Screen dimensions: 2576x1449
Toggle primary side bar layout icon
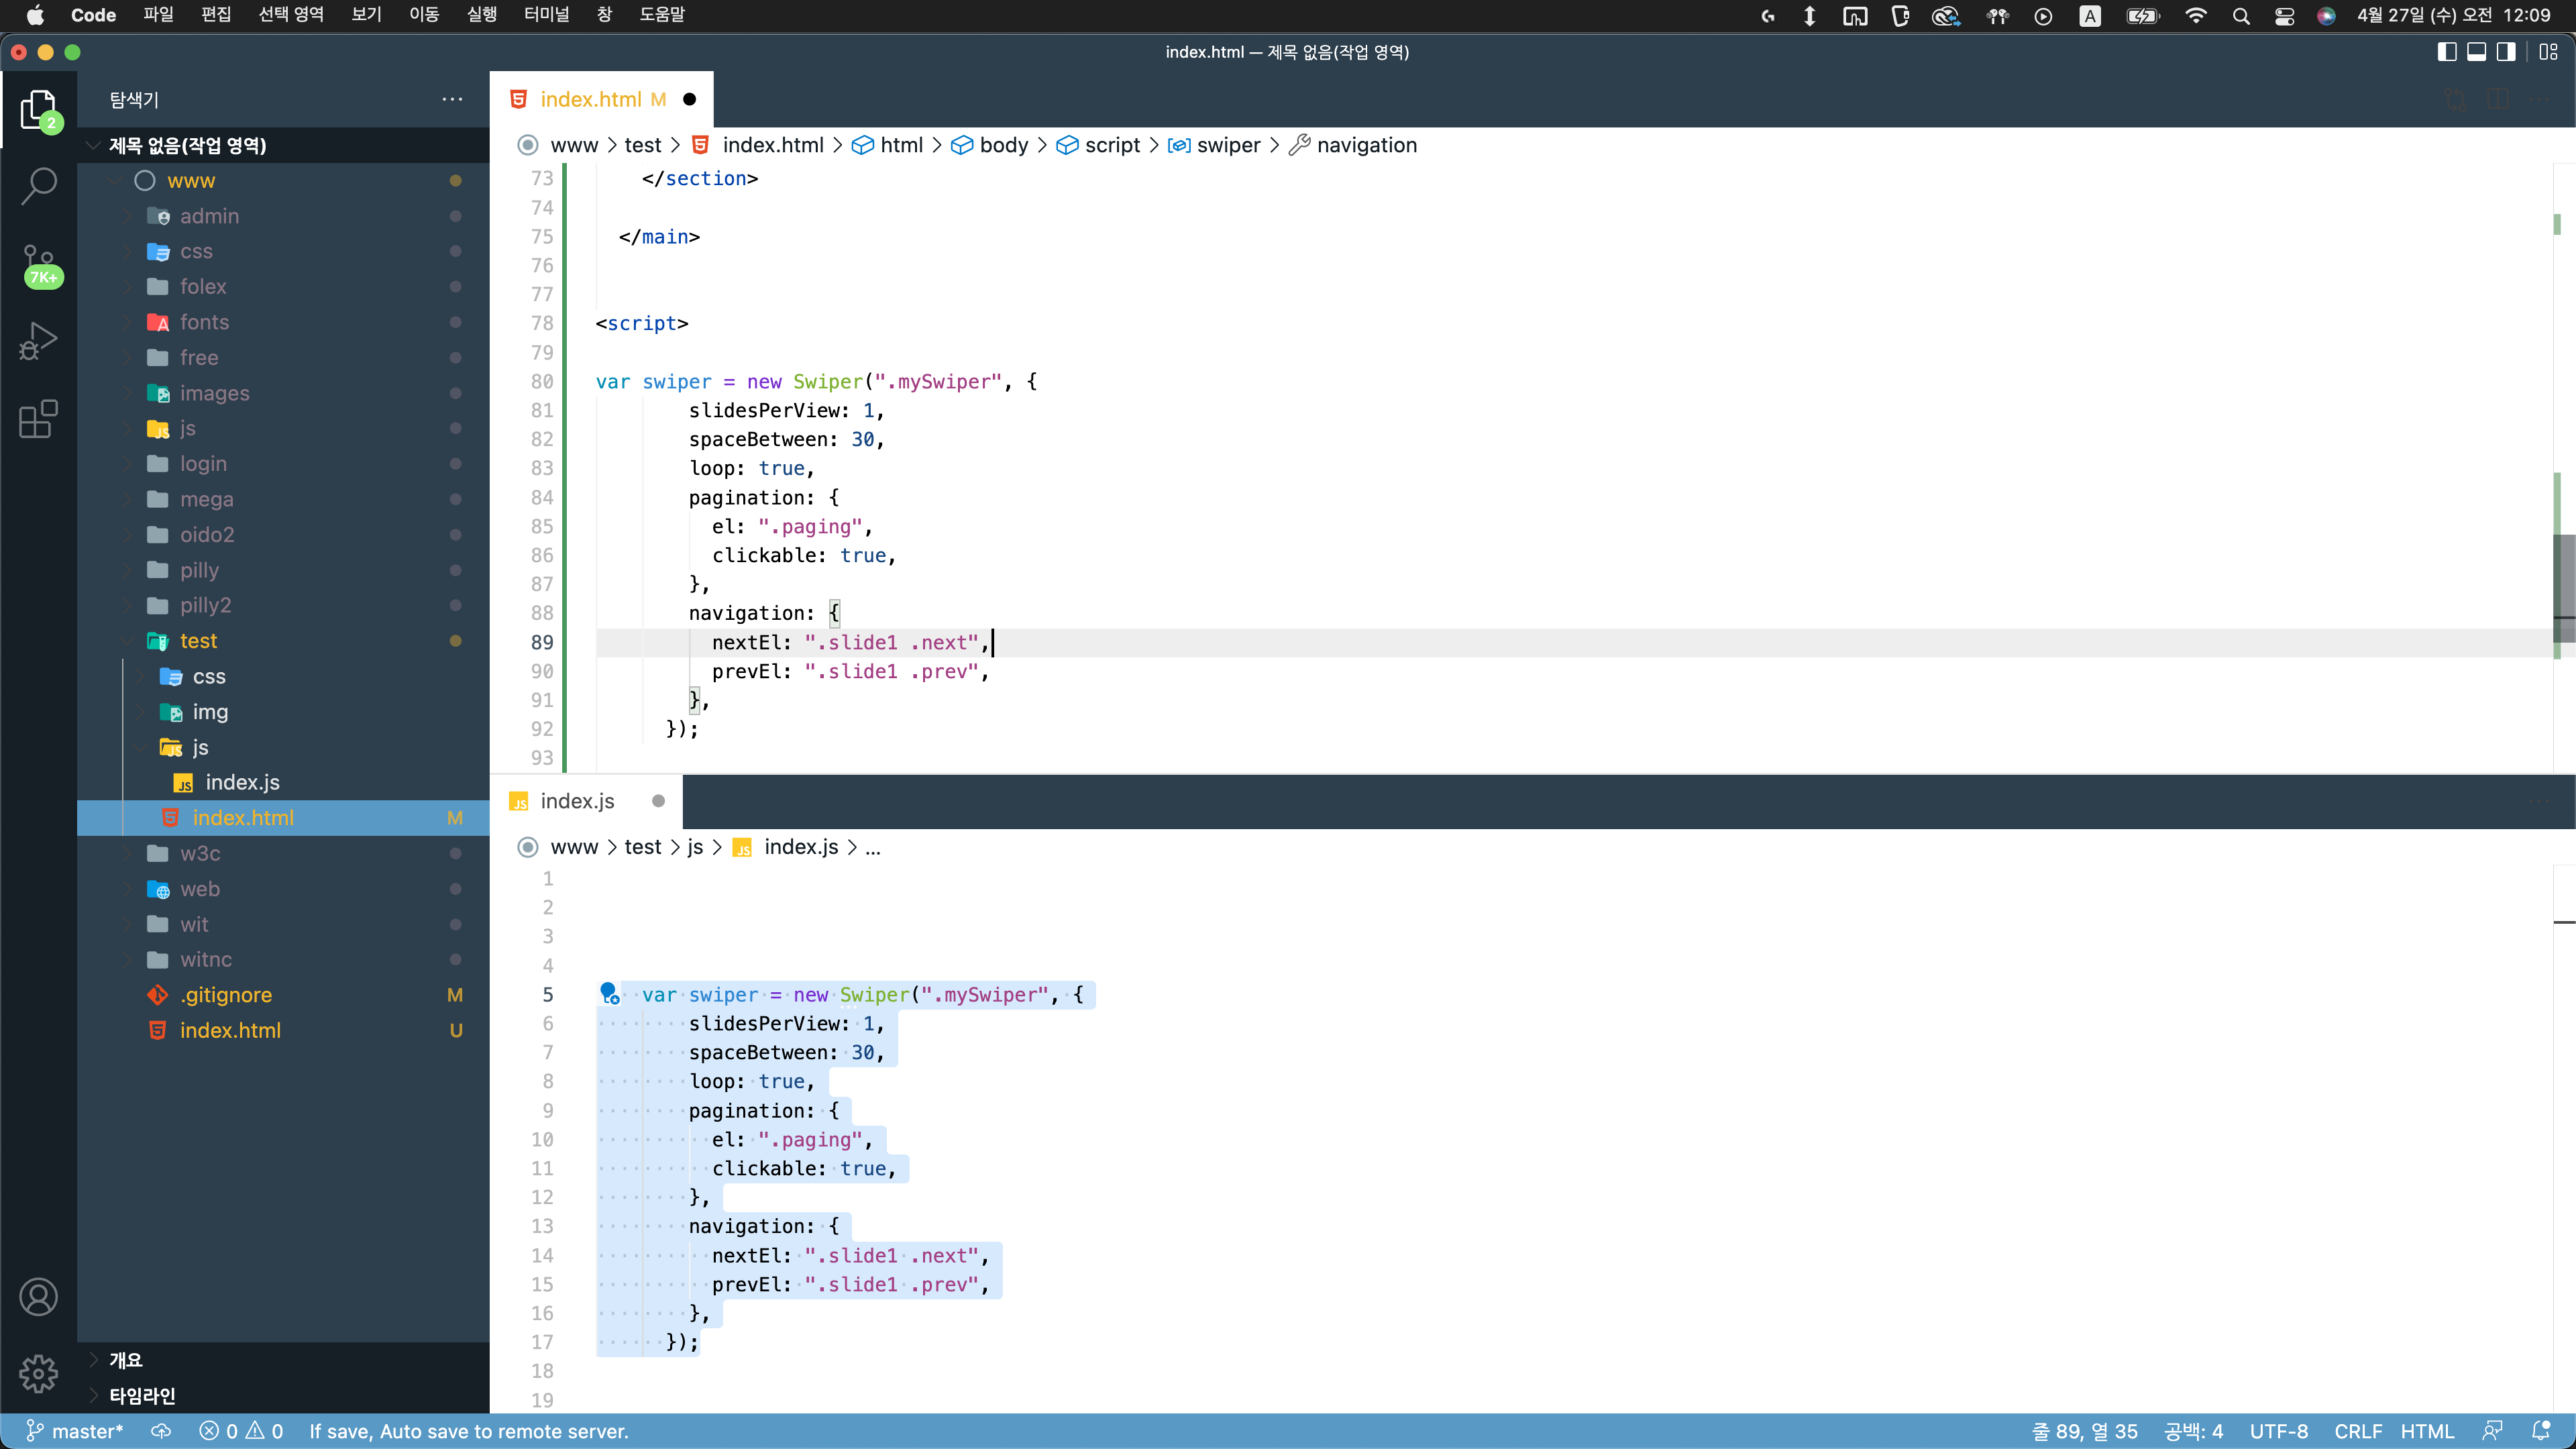point(2446,52)
